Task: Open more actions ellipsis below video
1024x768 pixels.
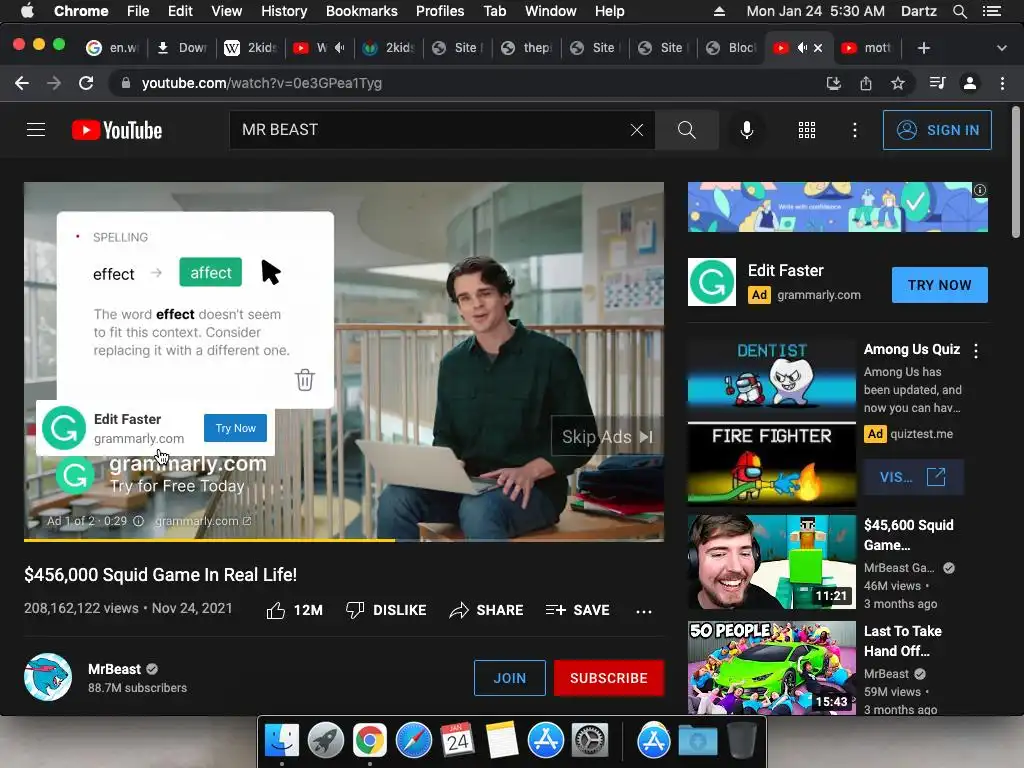Action: coord(643,611)
